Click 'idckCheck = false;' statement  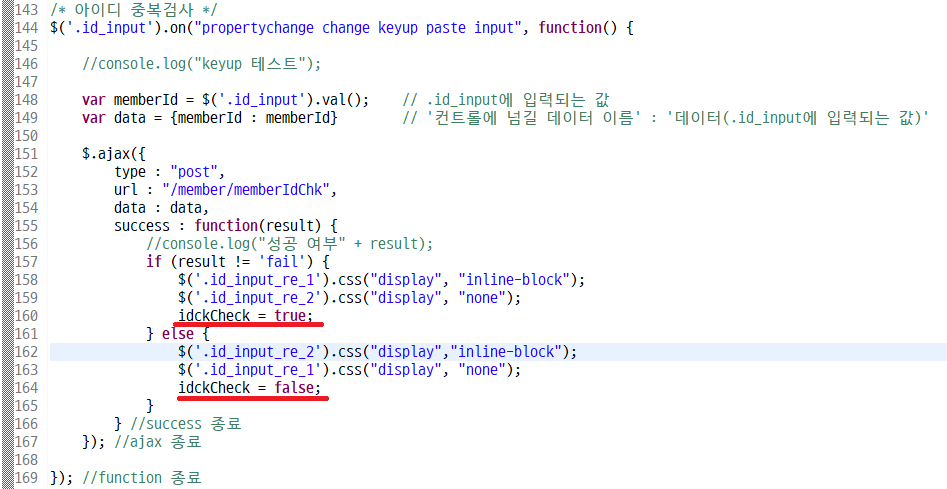click(x=250, y=388)
